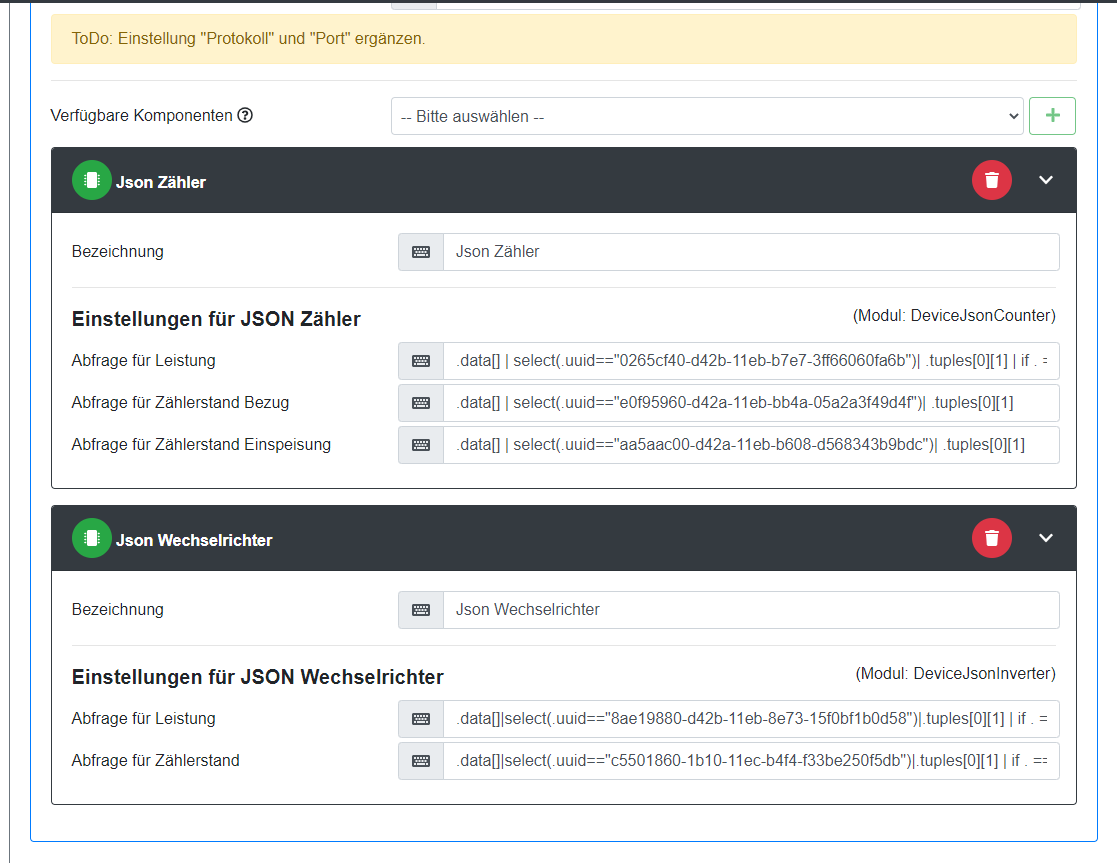The image size is (1117, 863).
Task: Focus Wechselrichter Abfrage für Zählerstand field
Action: point(750,761)
